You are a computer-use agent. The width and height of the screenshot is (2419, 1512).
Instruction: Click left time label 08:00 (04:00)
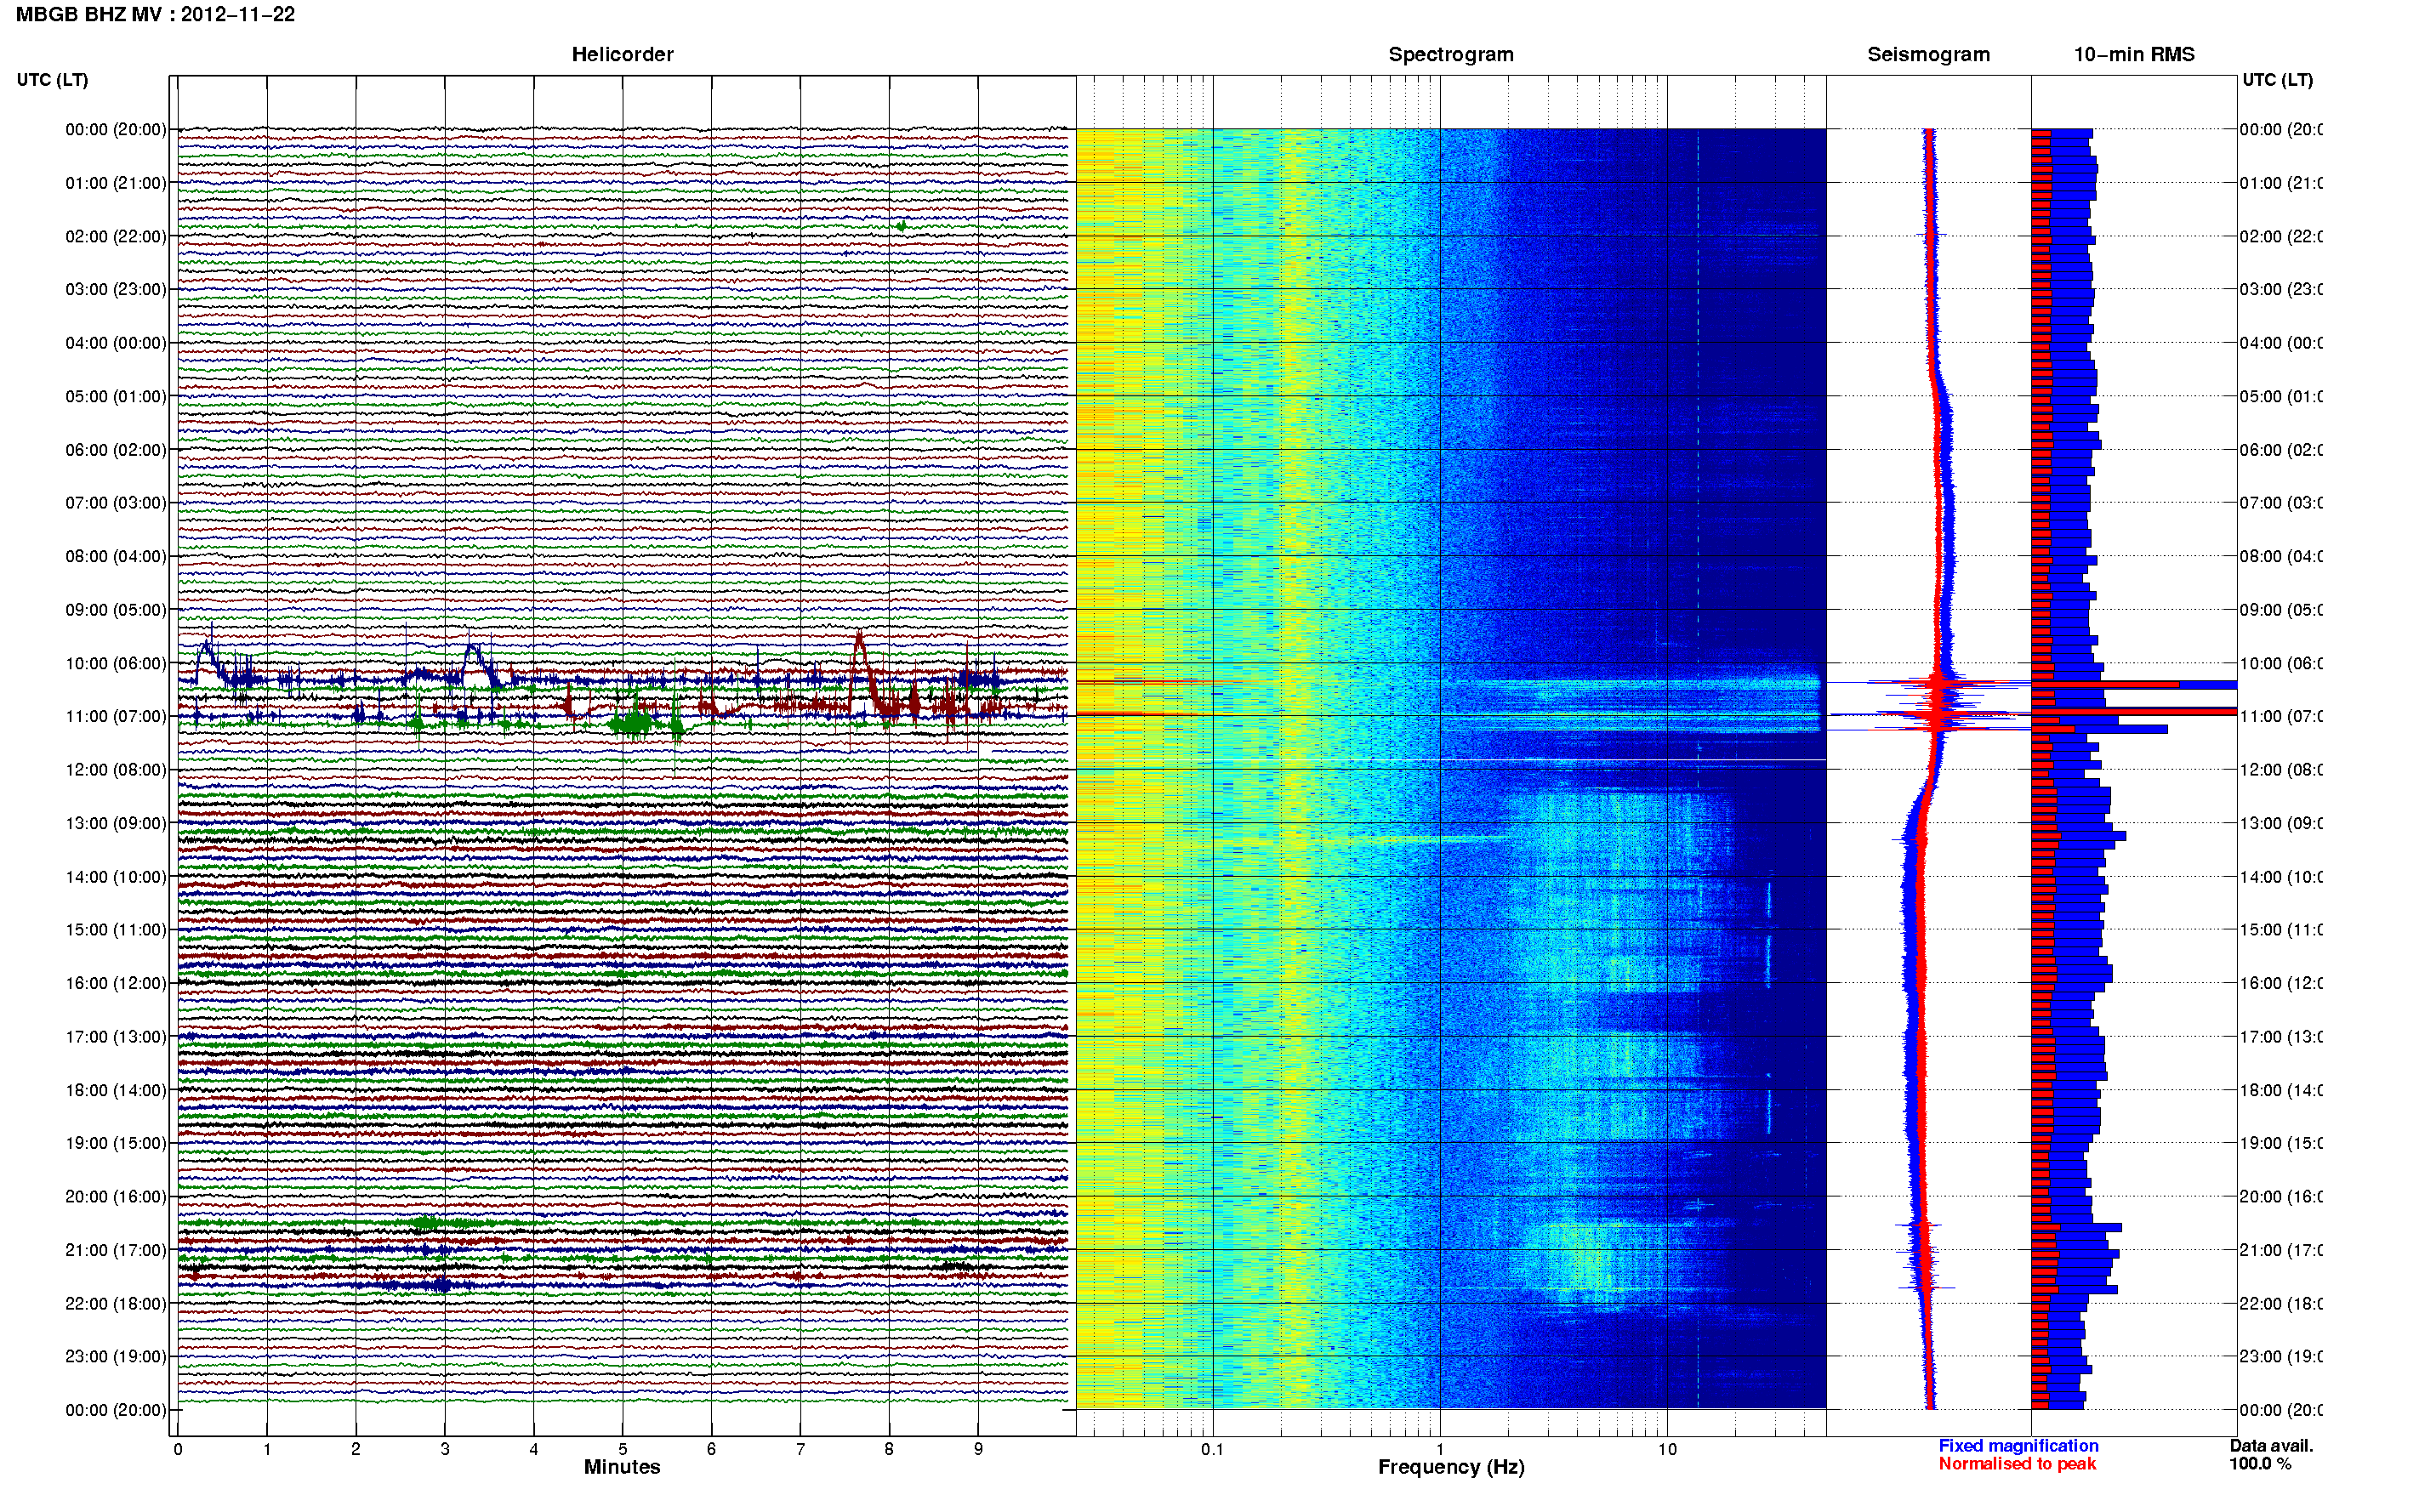click(115, 556)
